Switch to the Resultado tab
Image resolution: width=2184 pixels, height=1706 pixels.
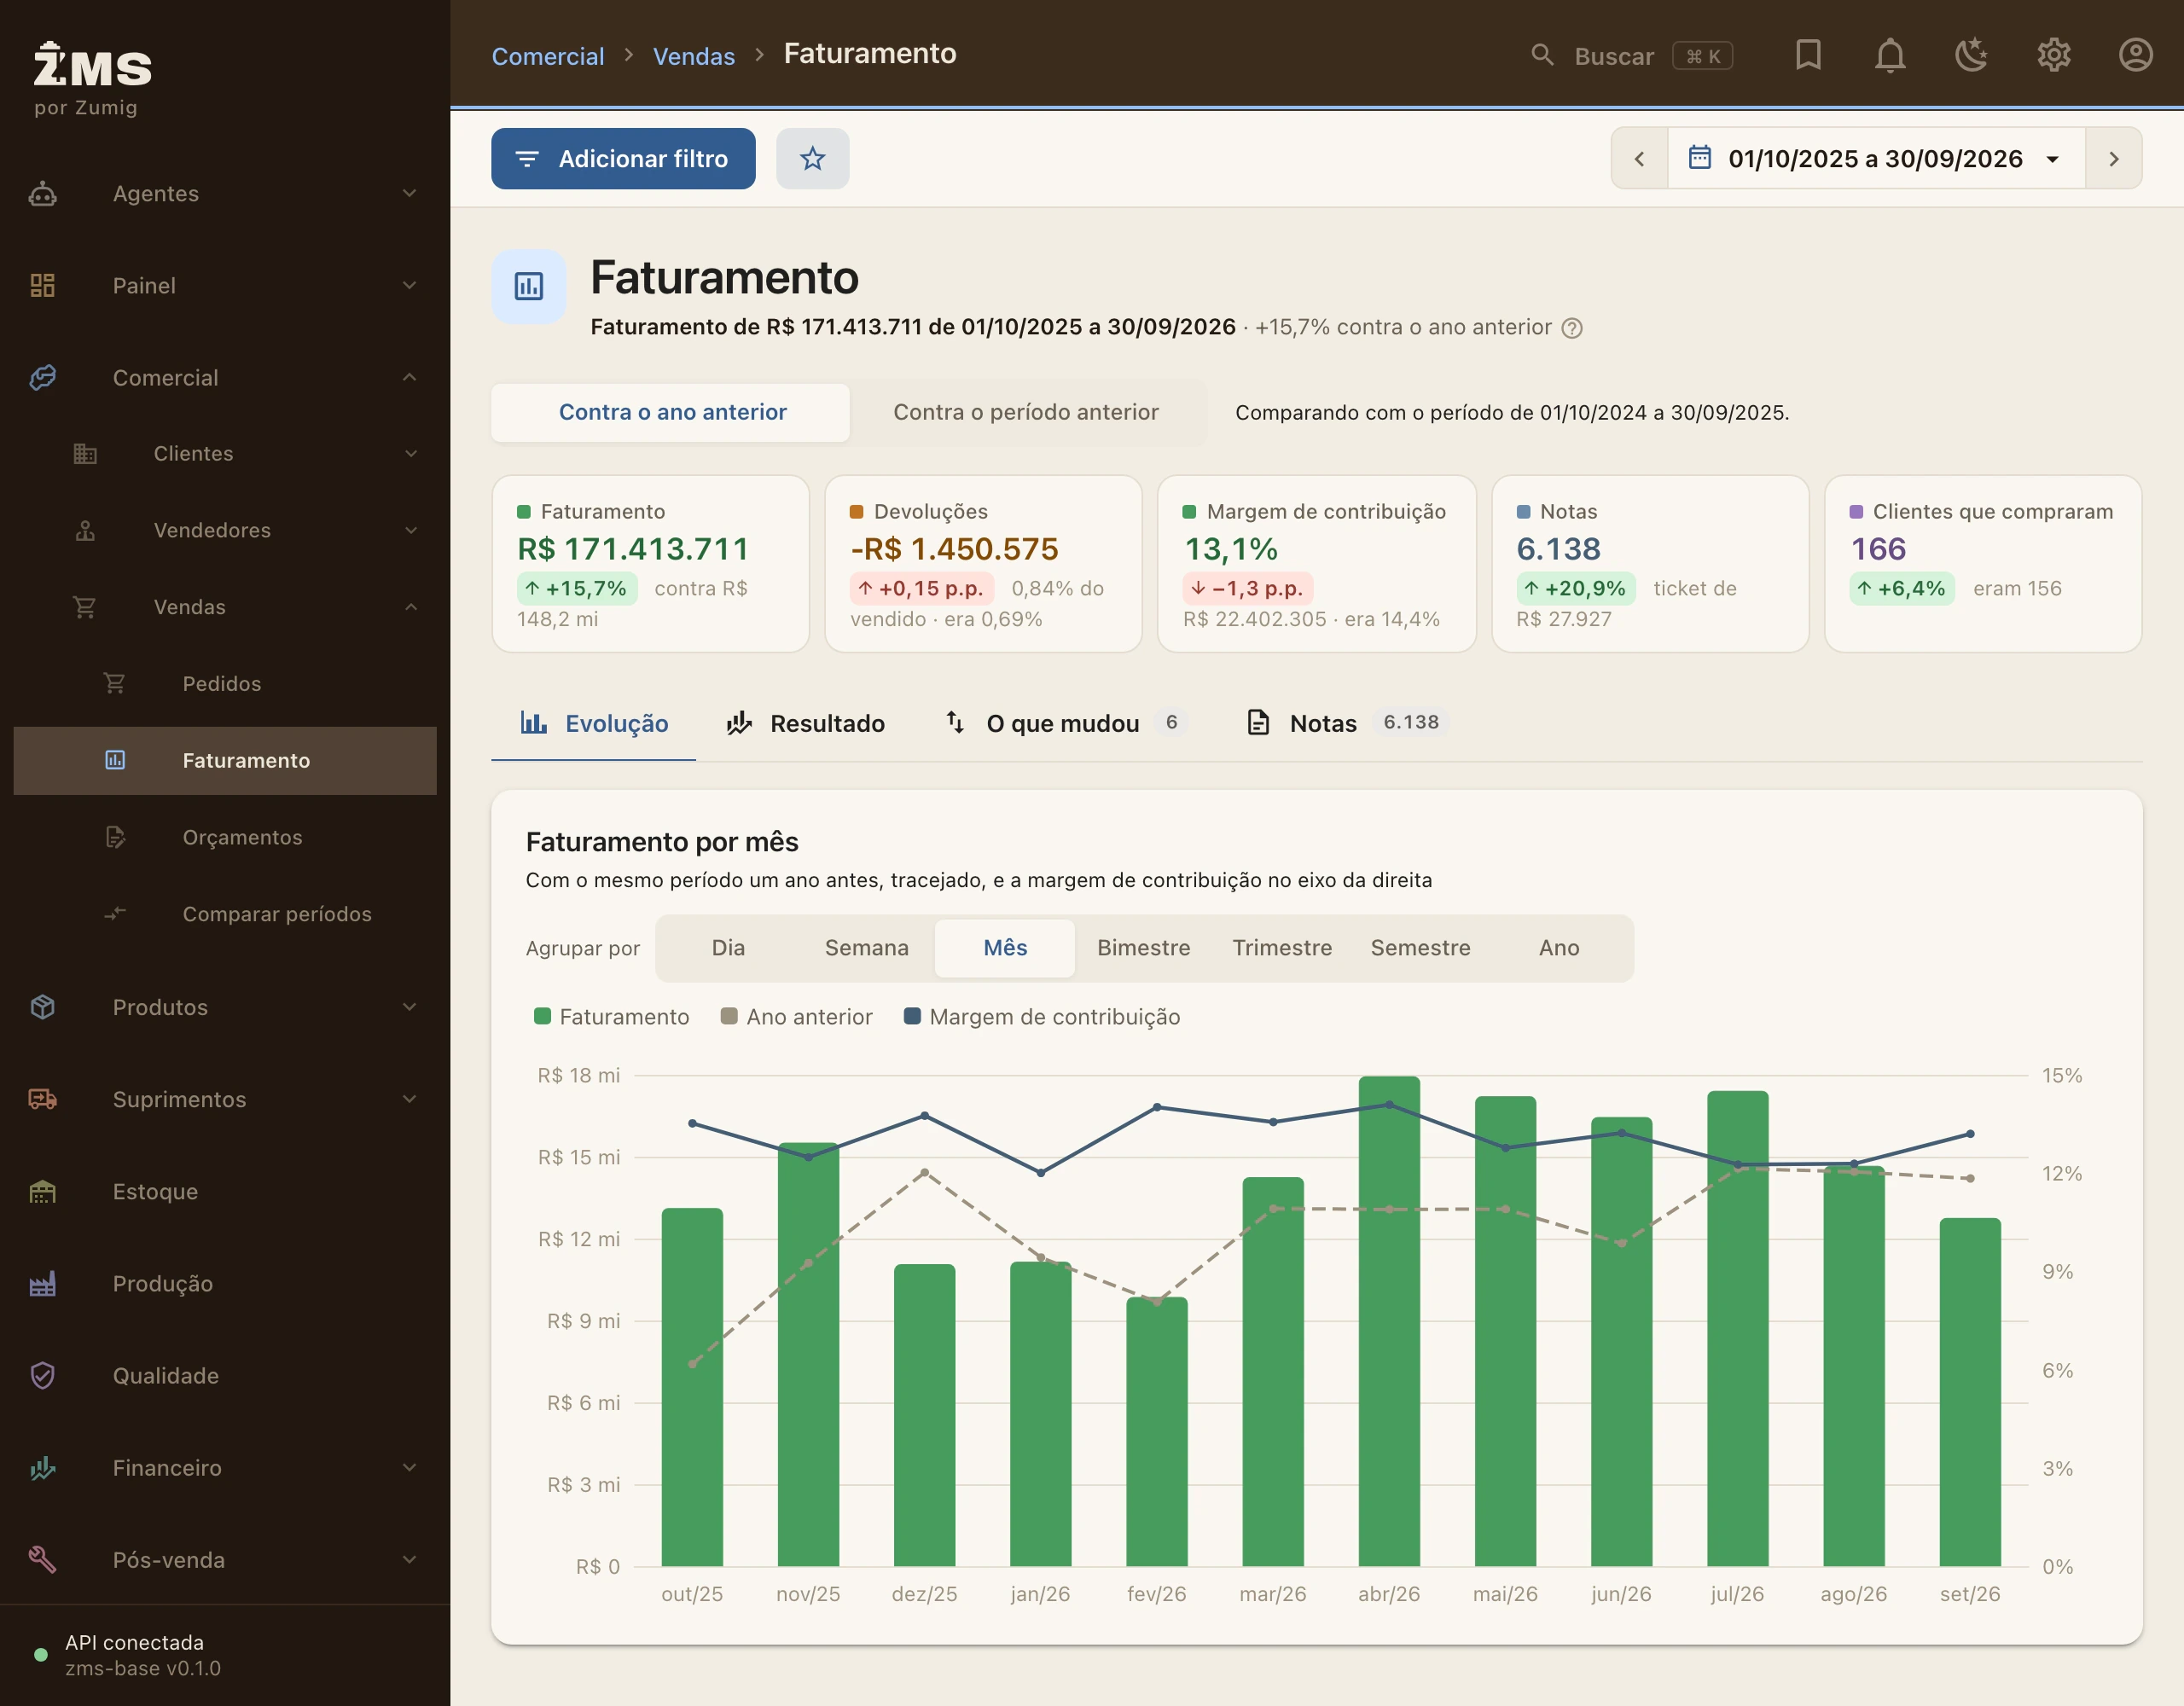[806, 723]
